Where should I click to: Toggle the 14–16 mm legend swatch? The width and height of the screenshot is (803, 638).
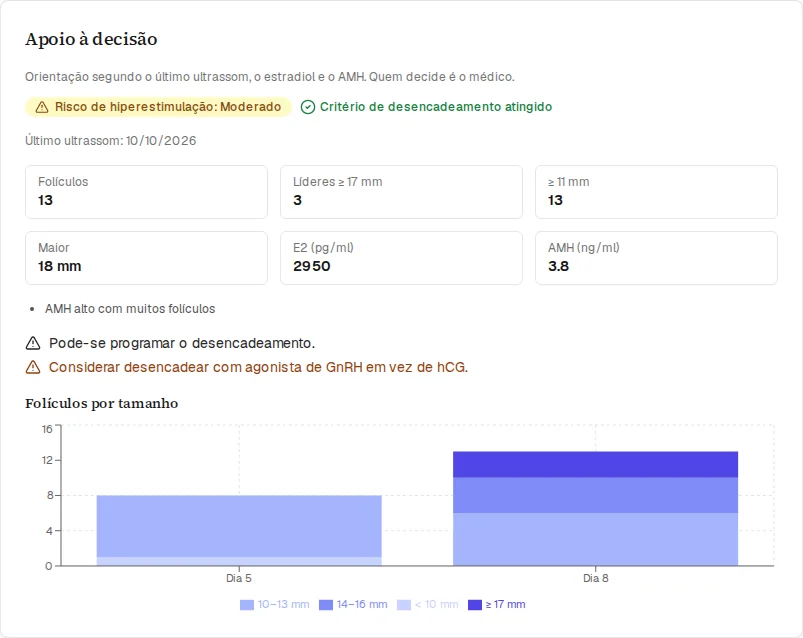(x=326, y=605)
